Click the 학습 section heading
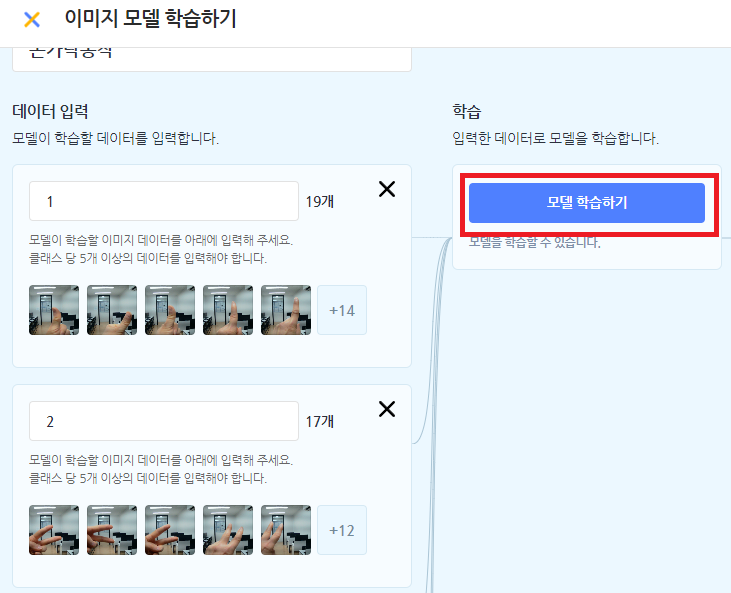This screenshot has height=593, width=731. click(x=467, y=111)
